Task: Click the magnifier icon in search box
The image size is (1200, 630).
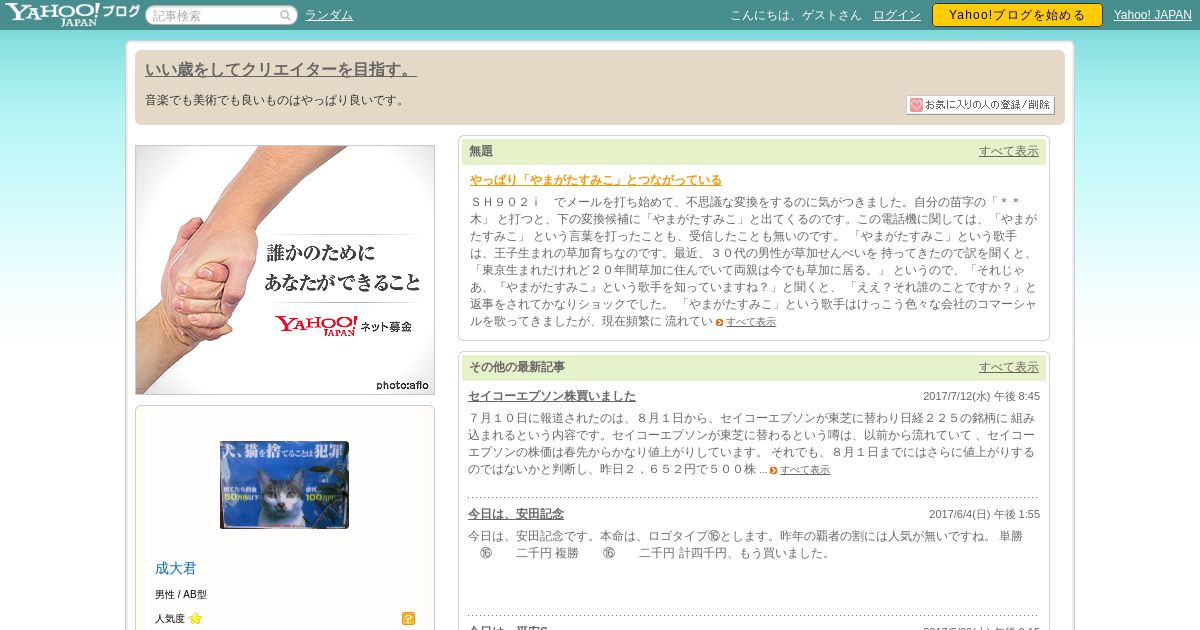Action: [x=285, y=16]
